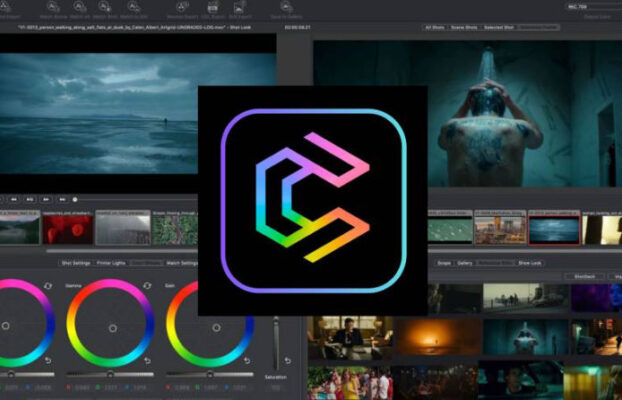Reset the Saturation slider with its undo arrow
The width and height of the screenshot is (622, 400).
[288, 360]
